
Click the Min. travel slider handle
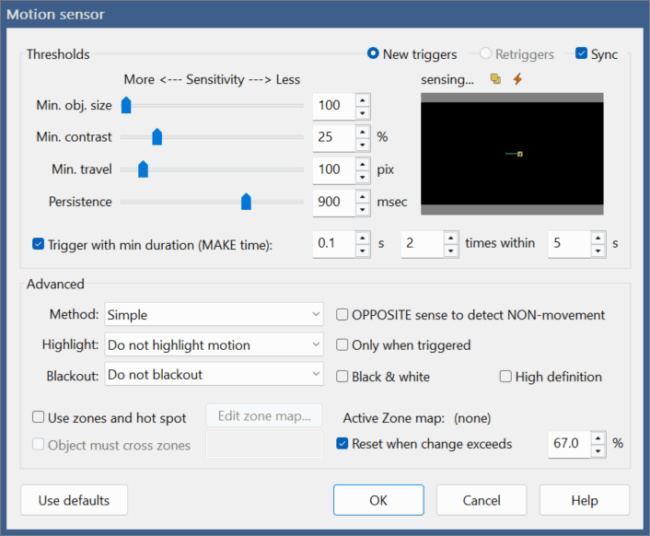(x=143, y=170)
